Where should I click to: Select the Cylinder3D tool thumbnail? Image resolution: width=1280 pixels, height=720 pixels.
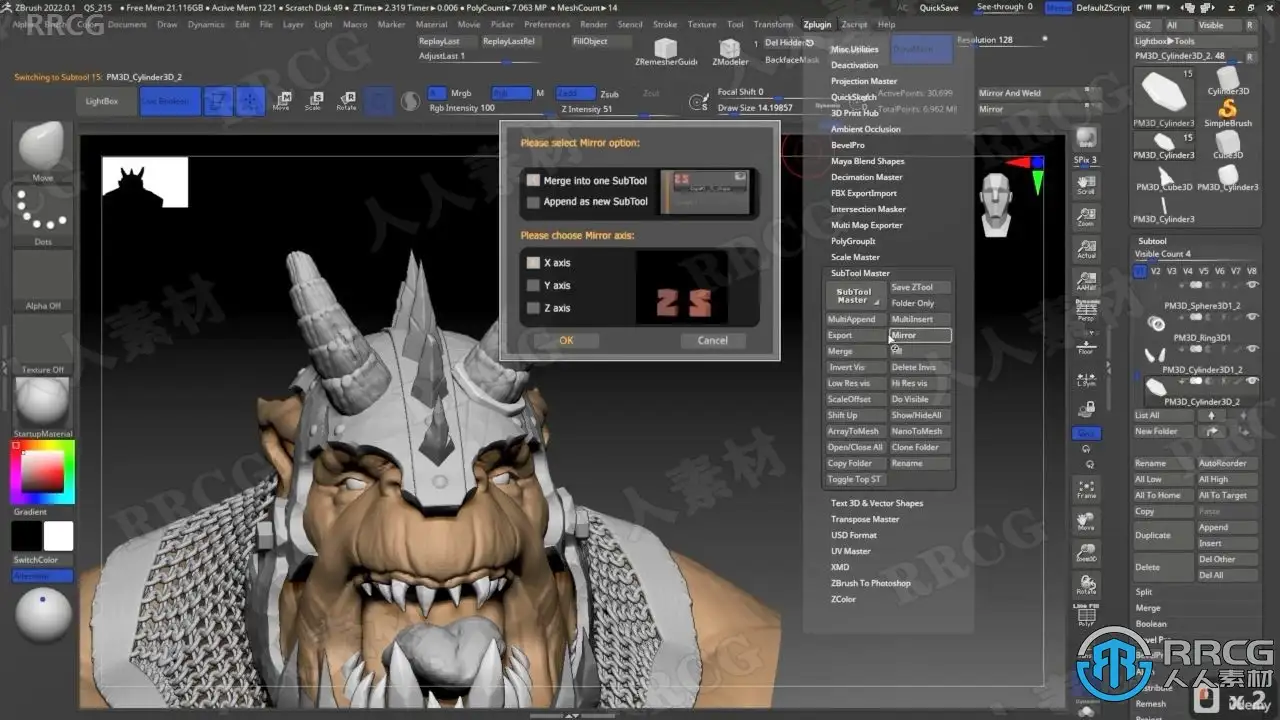1228,77
